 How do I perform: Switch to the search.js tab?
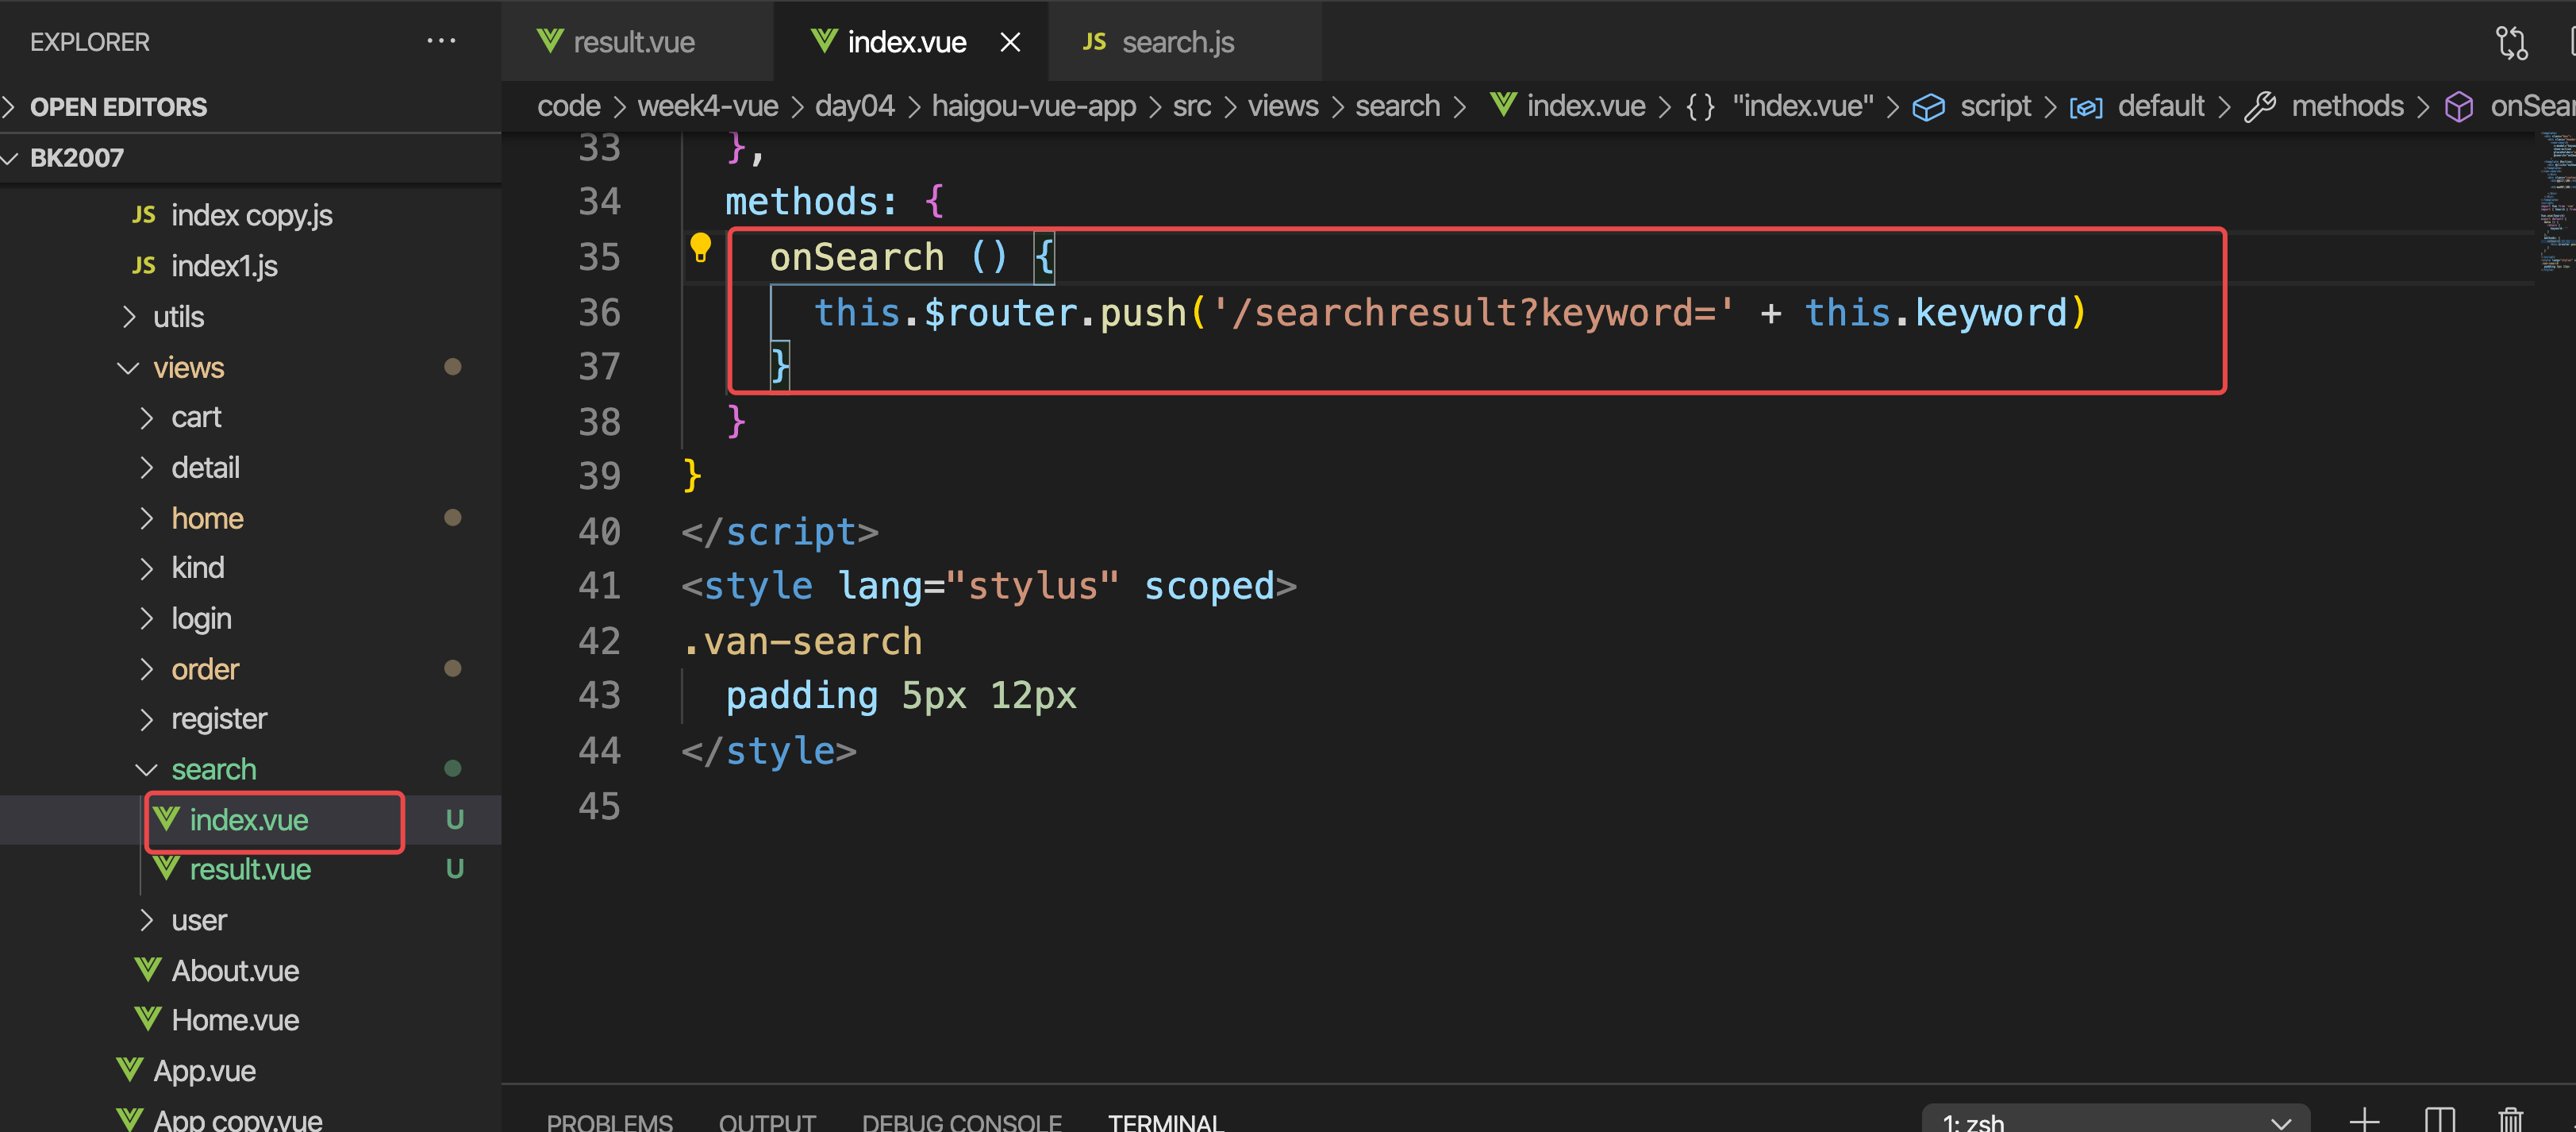1177,42
